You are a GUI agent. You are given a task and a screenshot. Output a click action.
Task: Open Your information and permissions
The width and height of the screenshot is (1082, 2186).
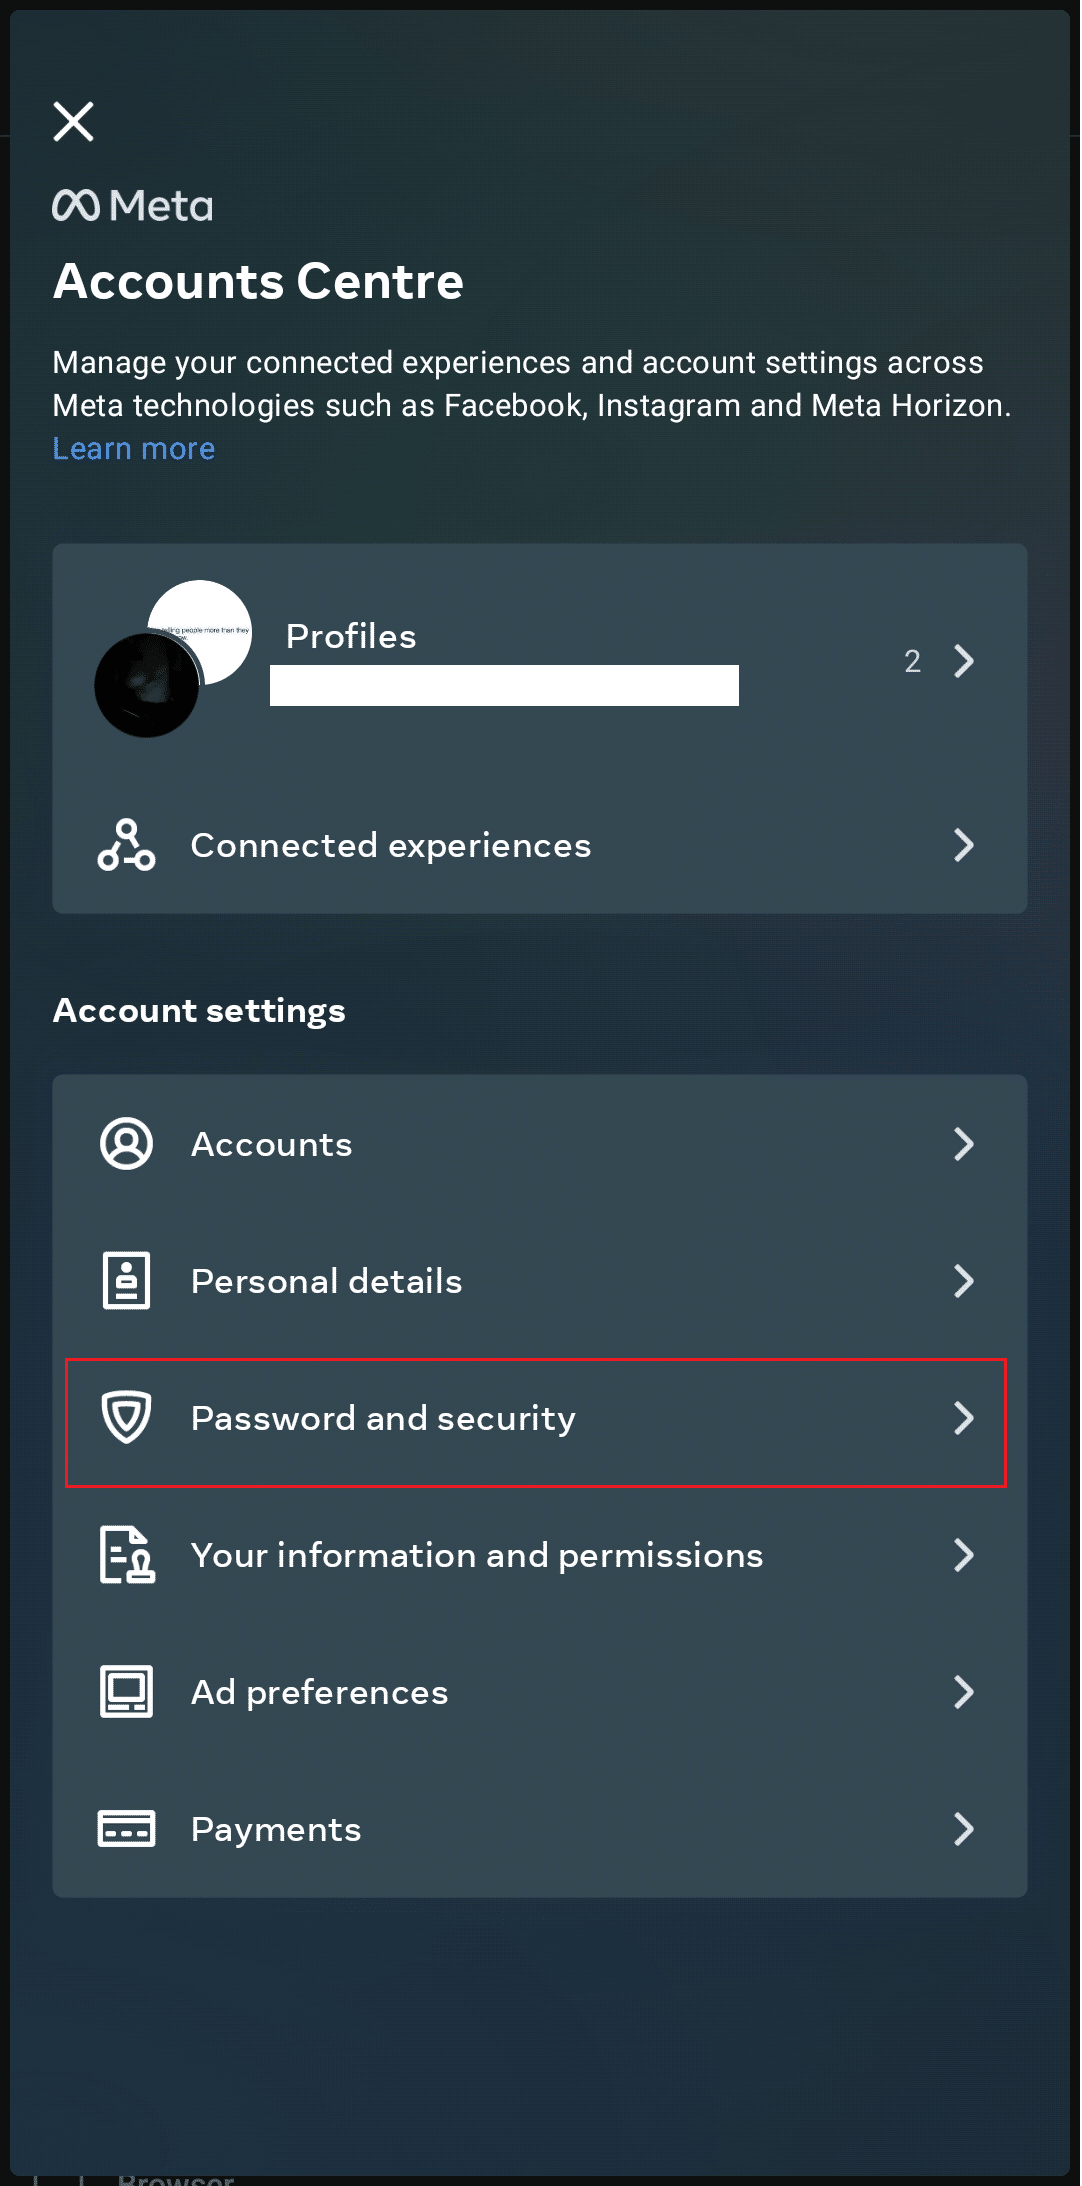coord(540,1555)
